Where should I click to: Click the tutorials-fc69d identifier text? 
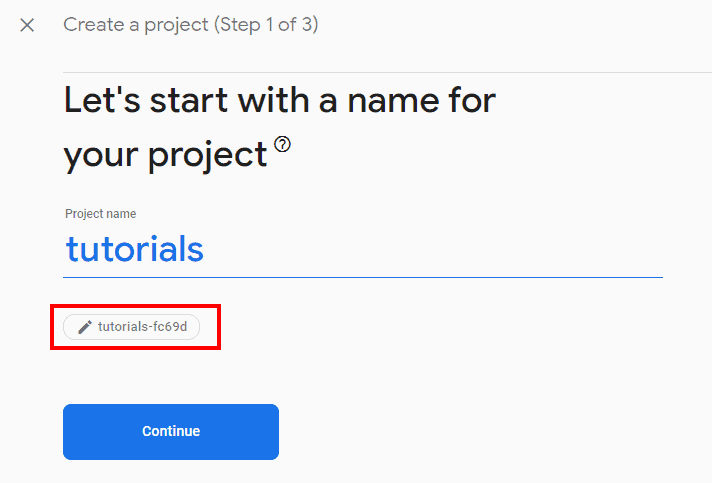coord(143,327)
